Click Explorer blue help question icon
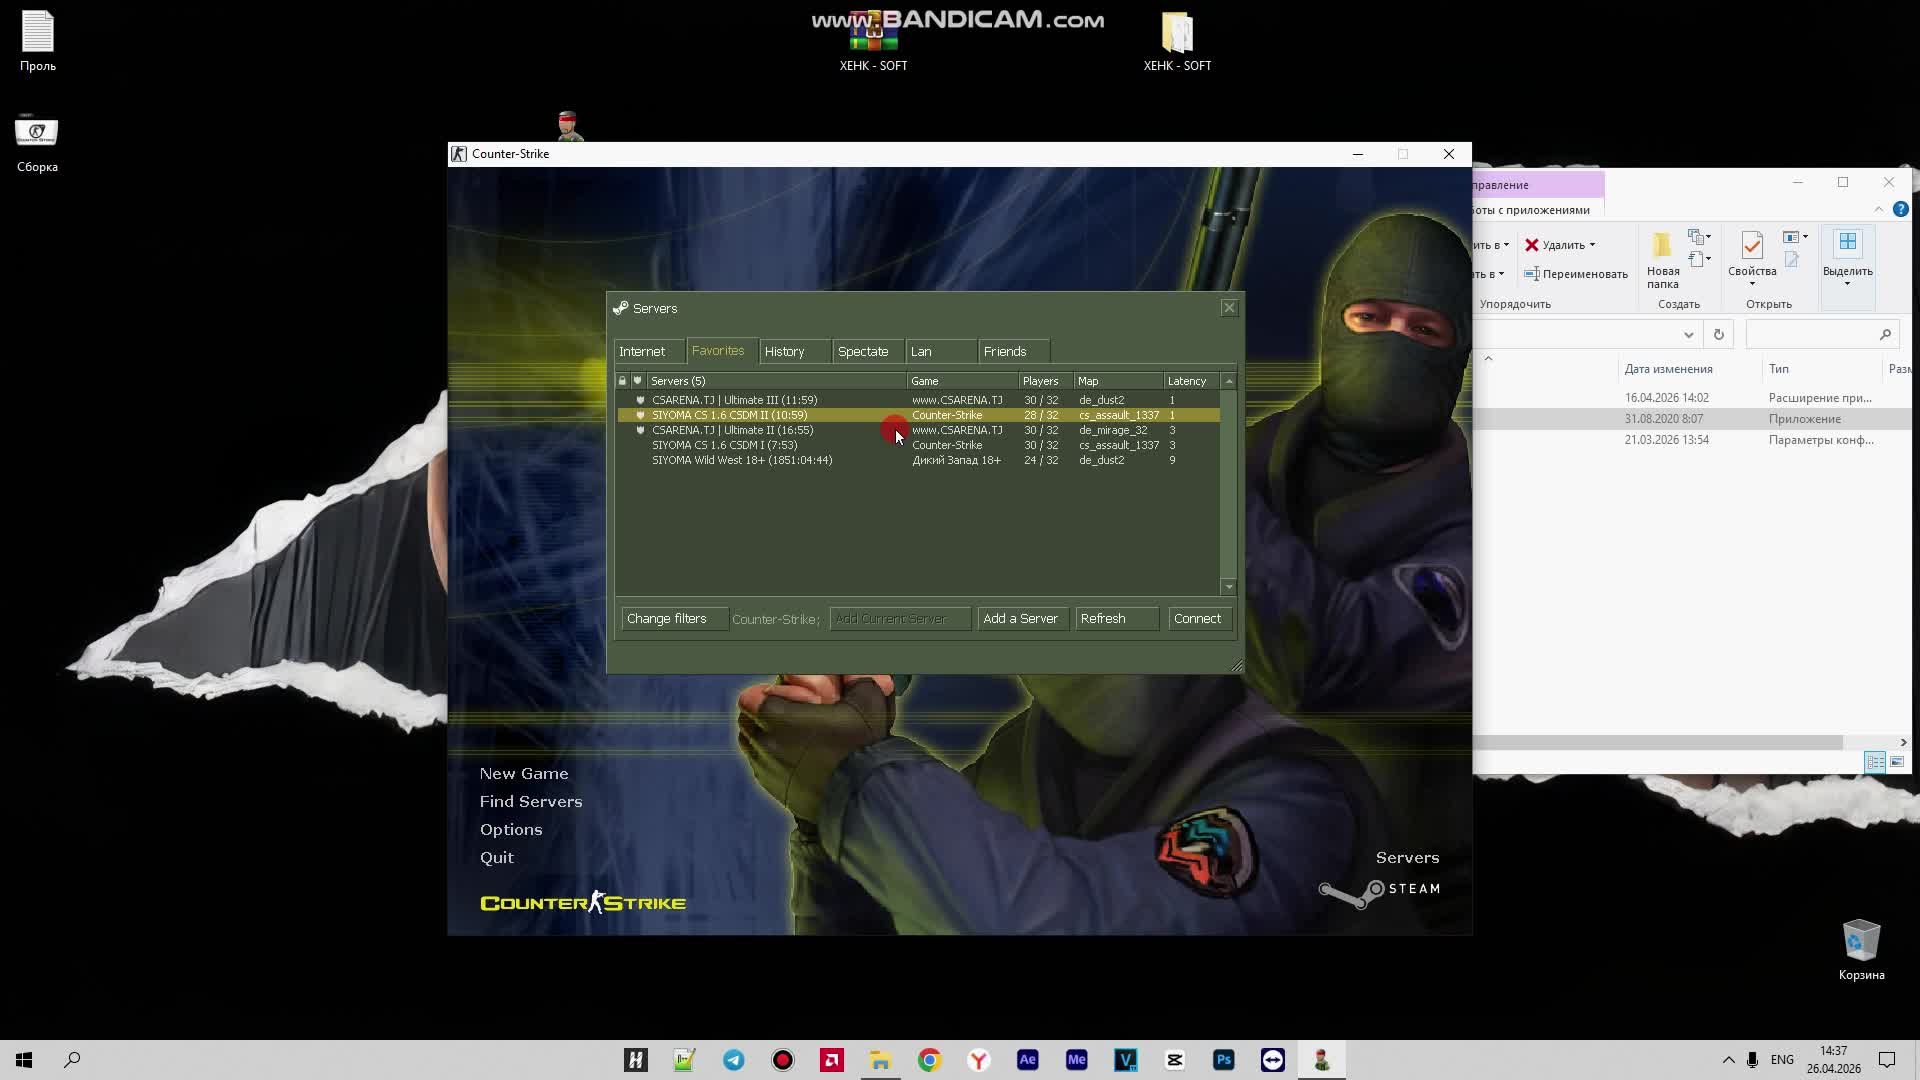Image resolution: width=1920 pixels, height=1080 pixels. click(x=1900, y=209)
